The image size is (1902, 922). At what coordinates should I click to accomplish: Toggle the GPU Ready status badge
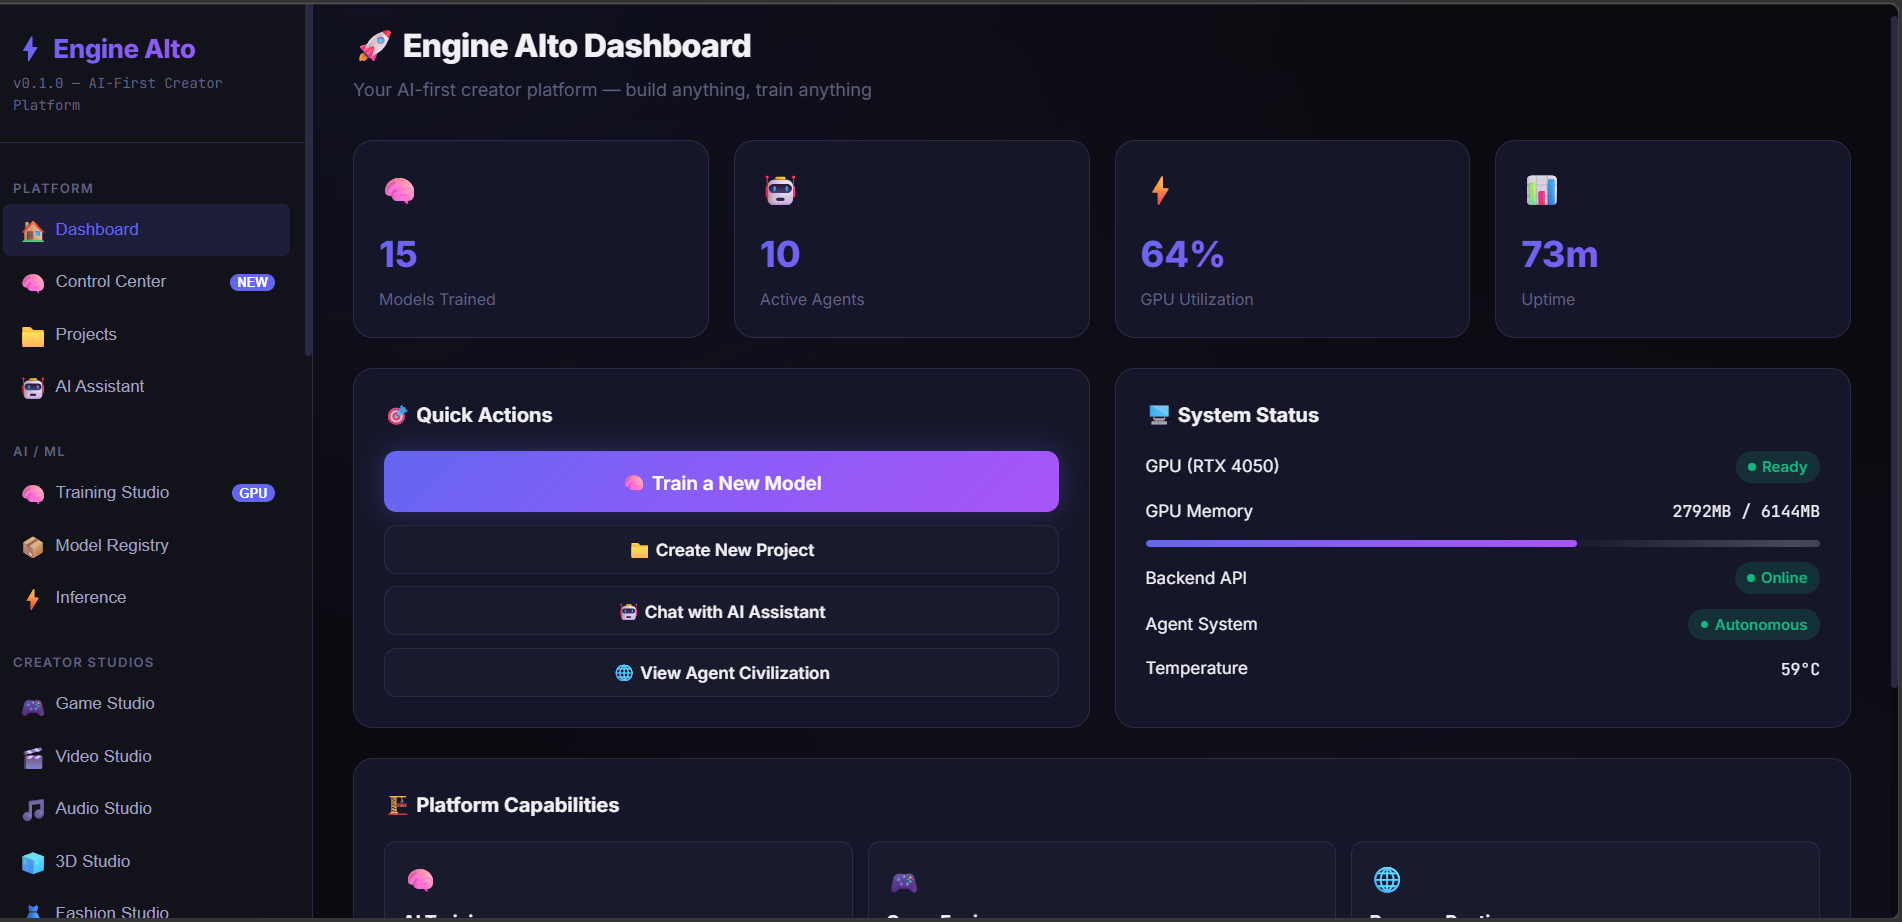tap(1777, 466)
